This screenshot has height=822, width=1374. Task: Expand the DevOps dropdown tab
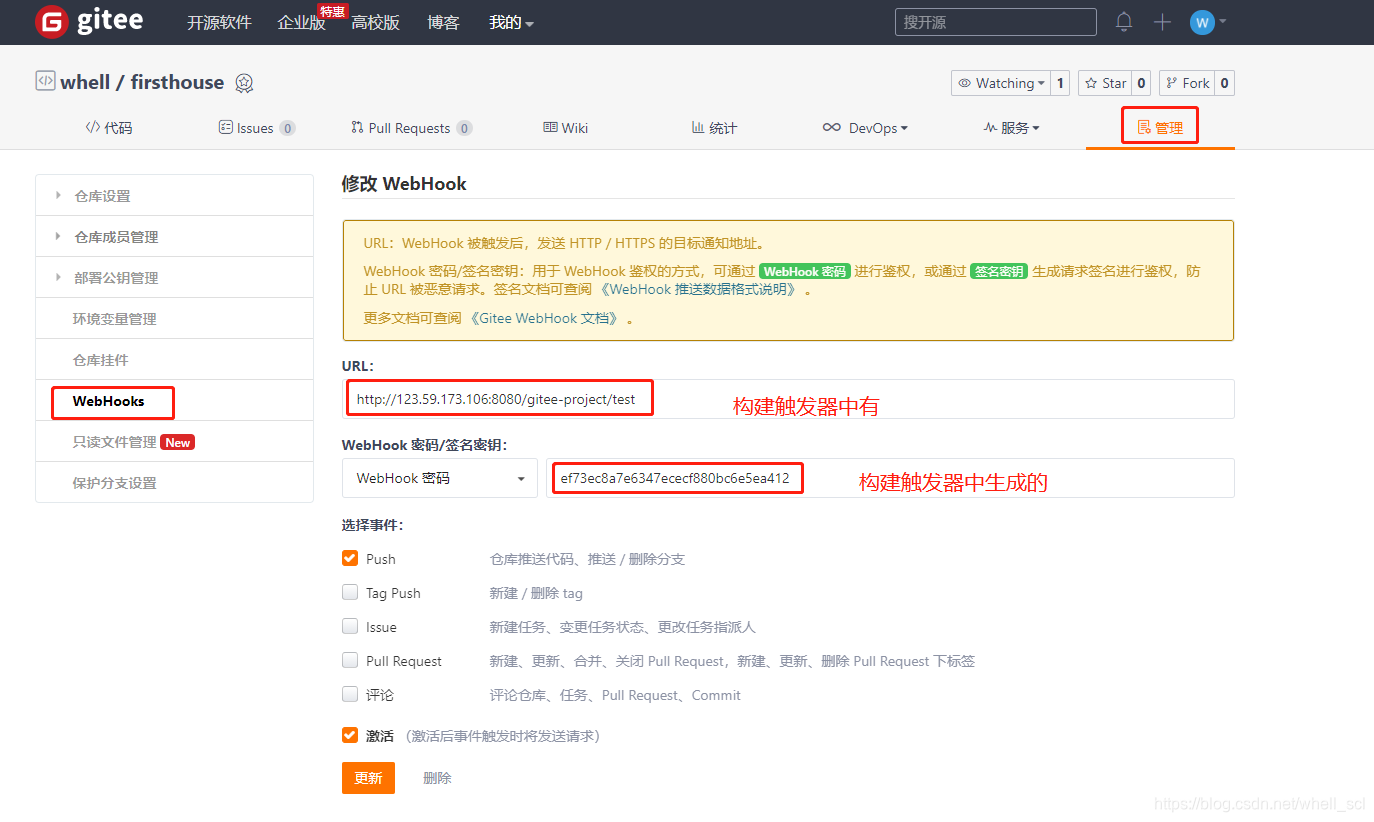865,128
